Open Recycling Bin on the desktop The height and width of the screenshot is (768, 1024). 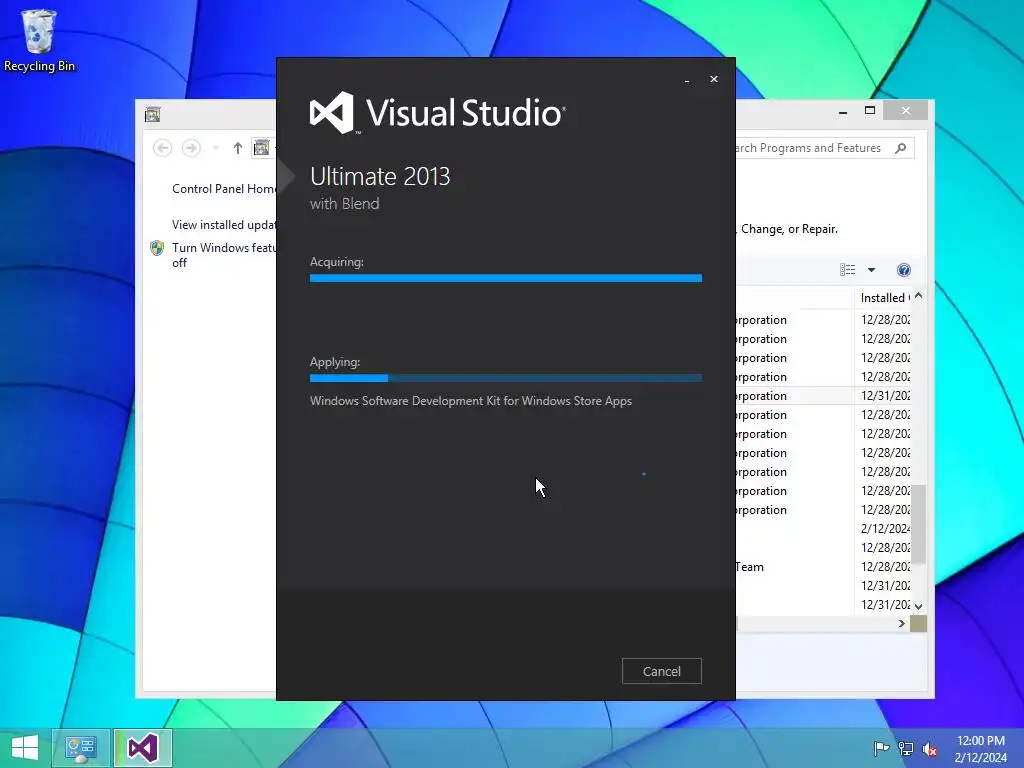(39, 40)
